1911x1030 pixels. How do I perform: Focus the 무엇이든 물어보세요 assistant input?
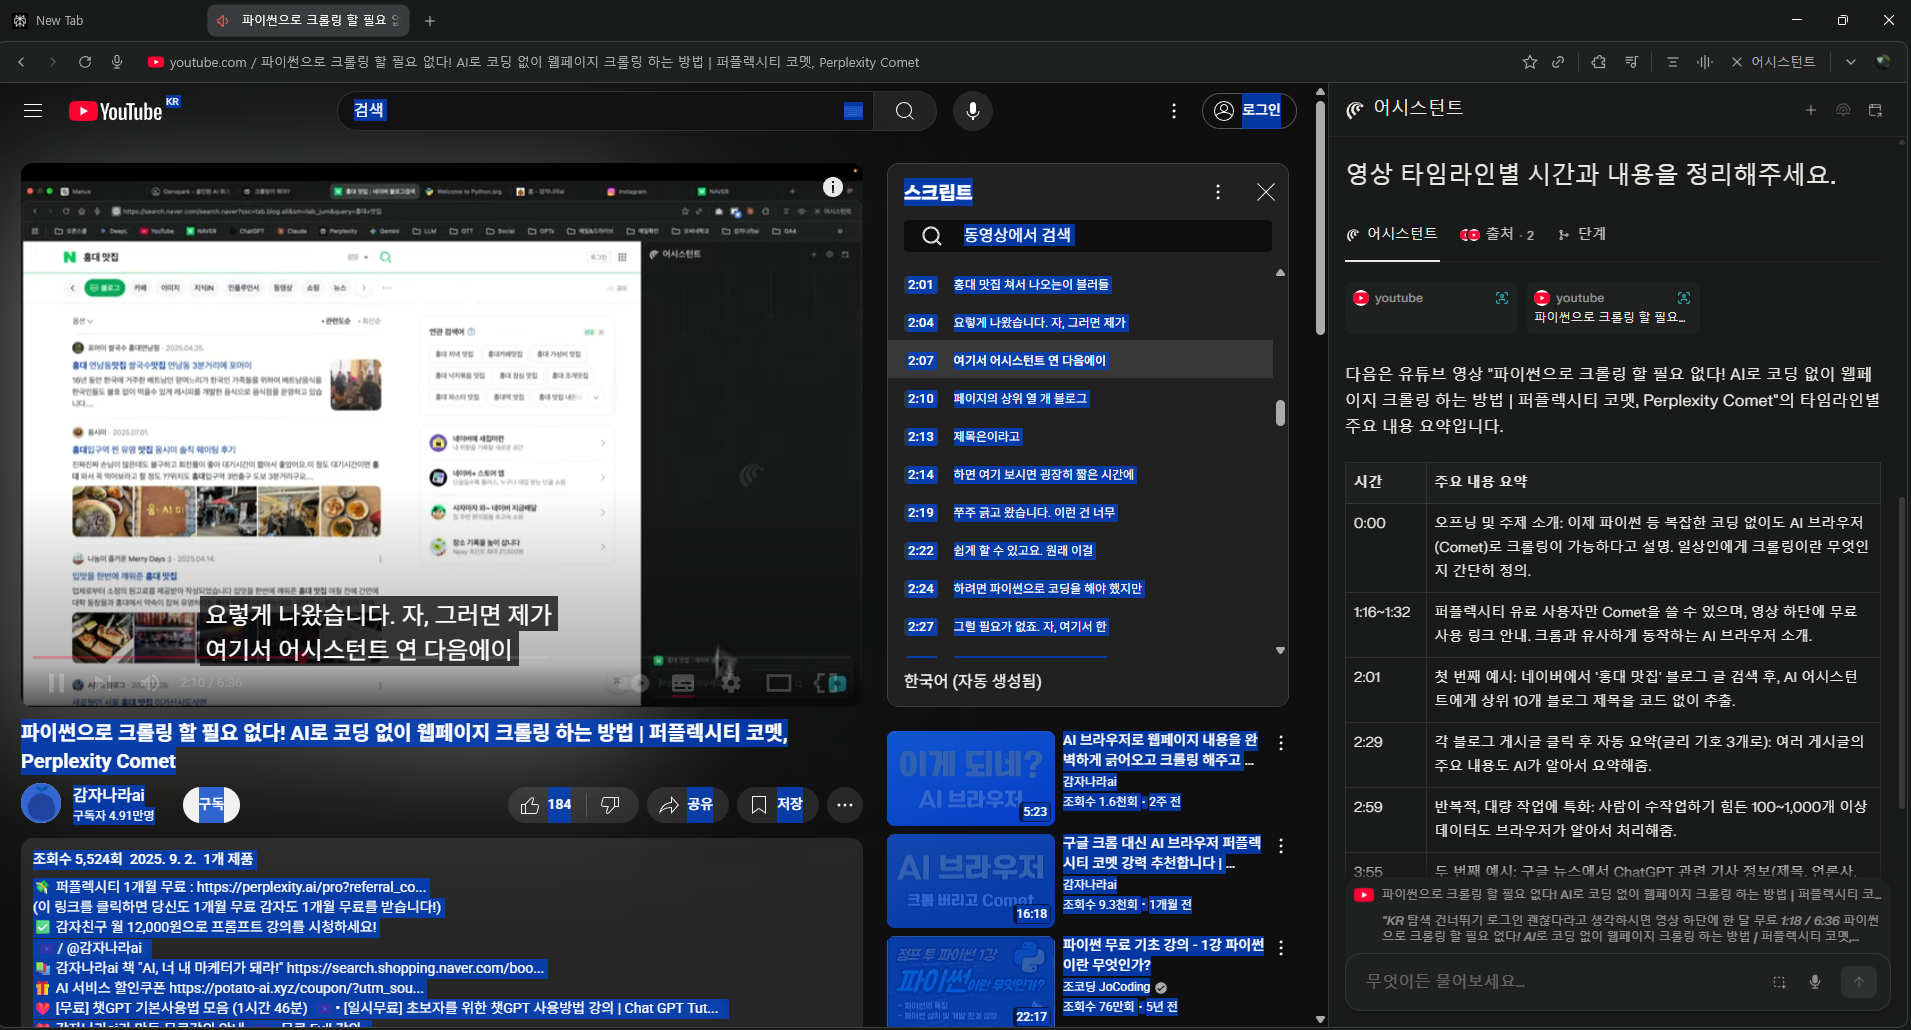[1560, 982]
